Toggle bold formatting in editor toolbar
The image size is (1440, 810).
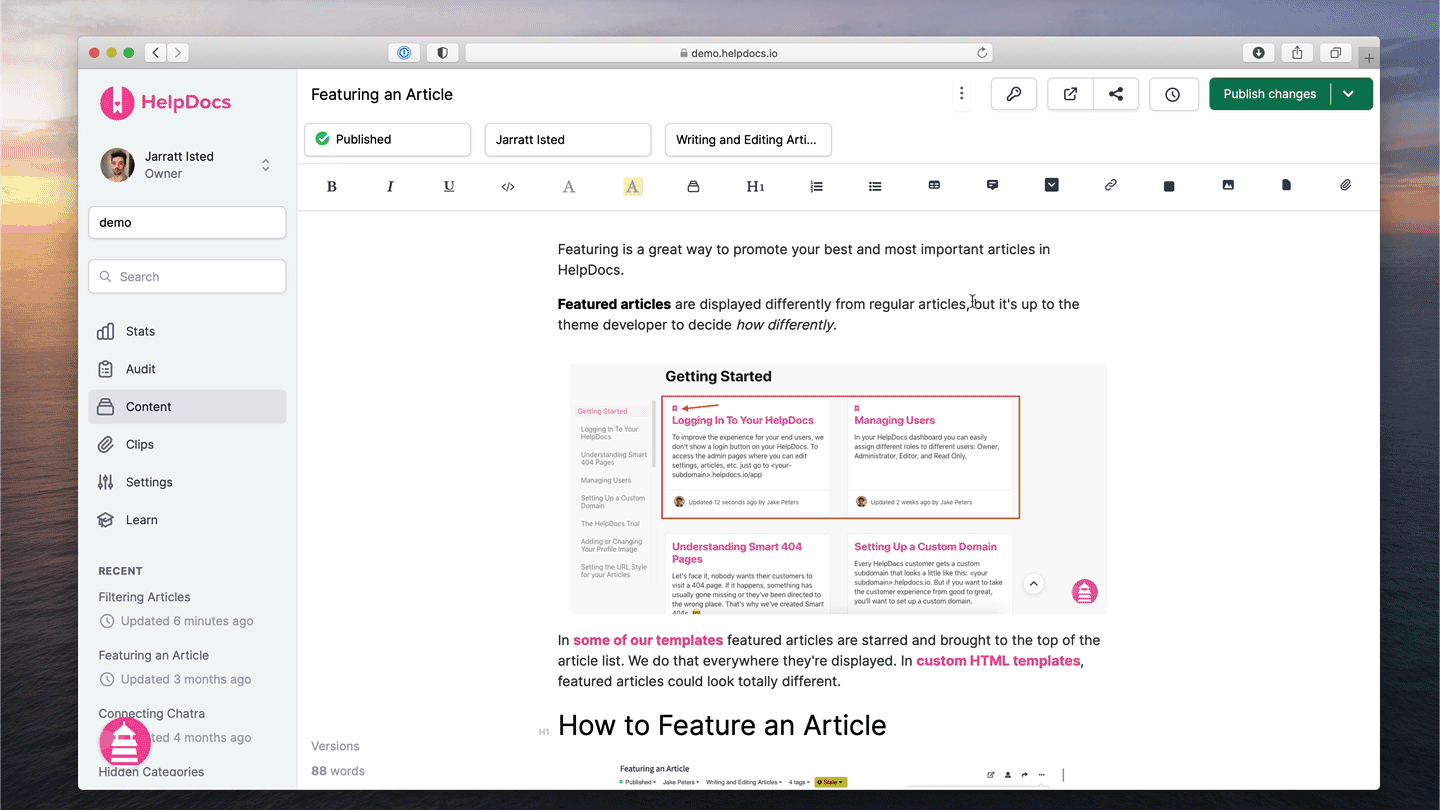click(x=332, y=186)
